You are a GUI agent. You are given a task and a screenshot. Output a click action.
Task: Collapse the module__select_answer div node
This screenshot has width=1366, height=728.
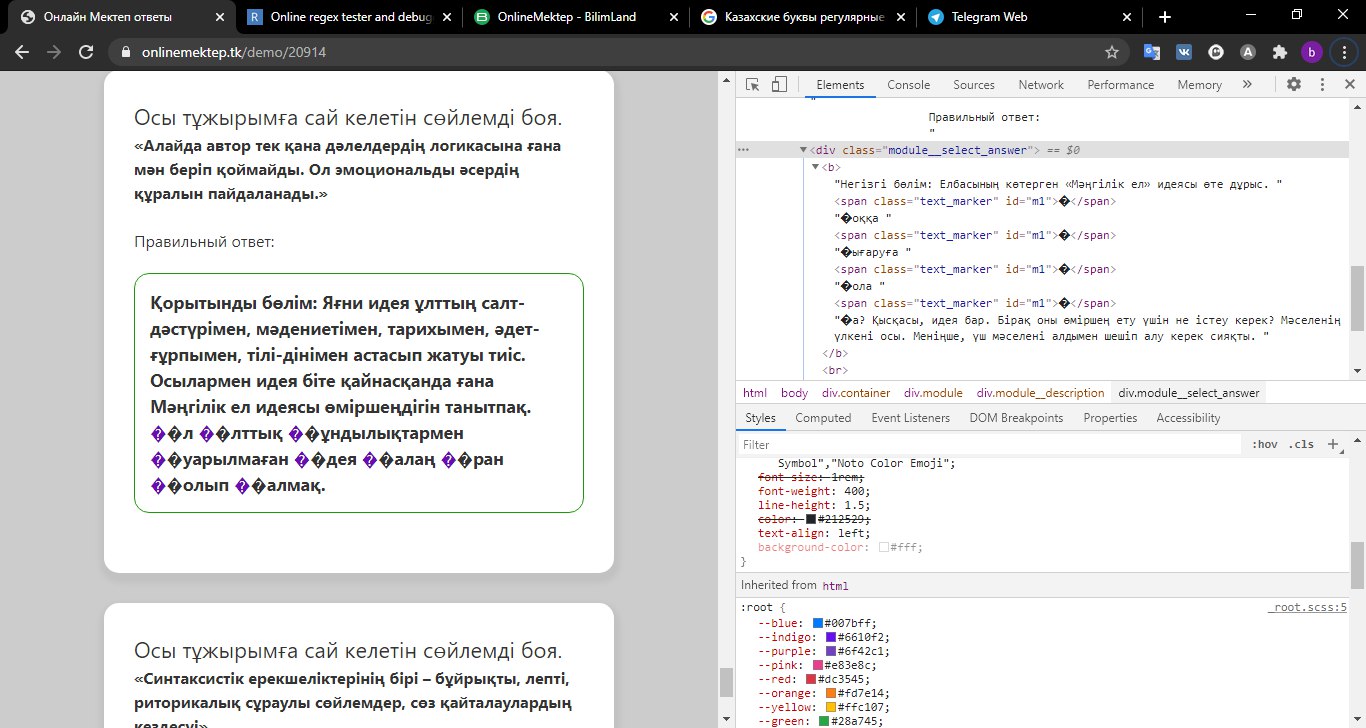tap(803, 150)
